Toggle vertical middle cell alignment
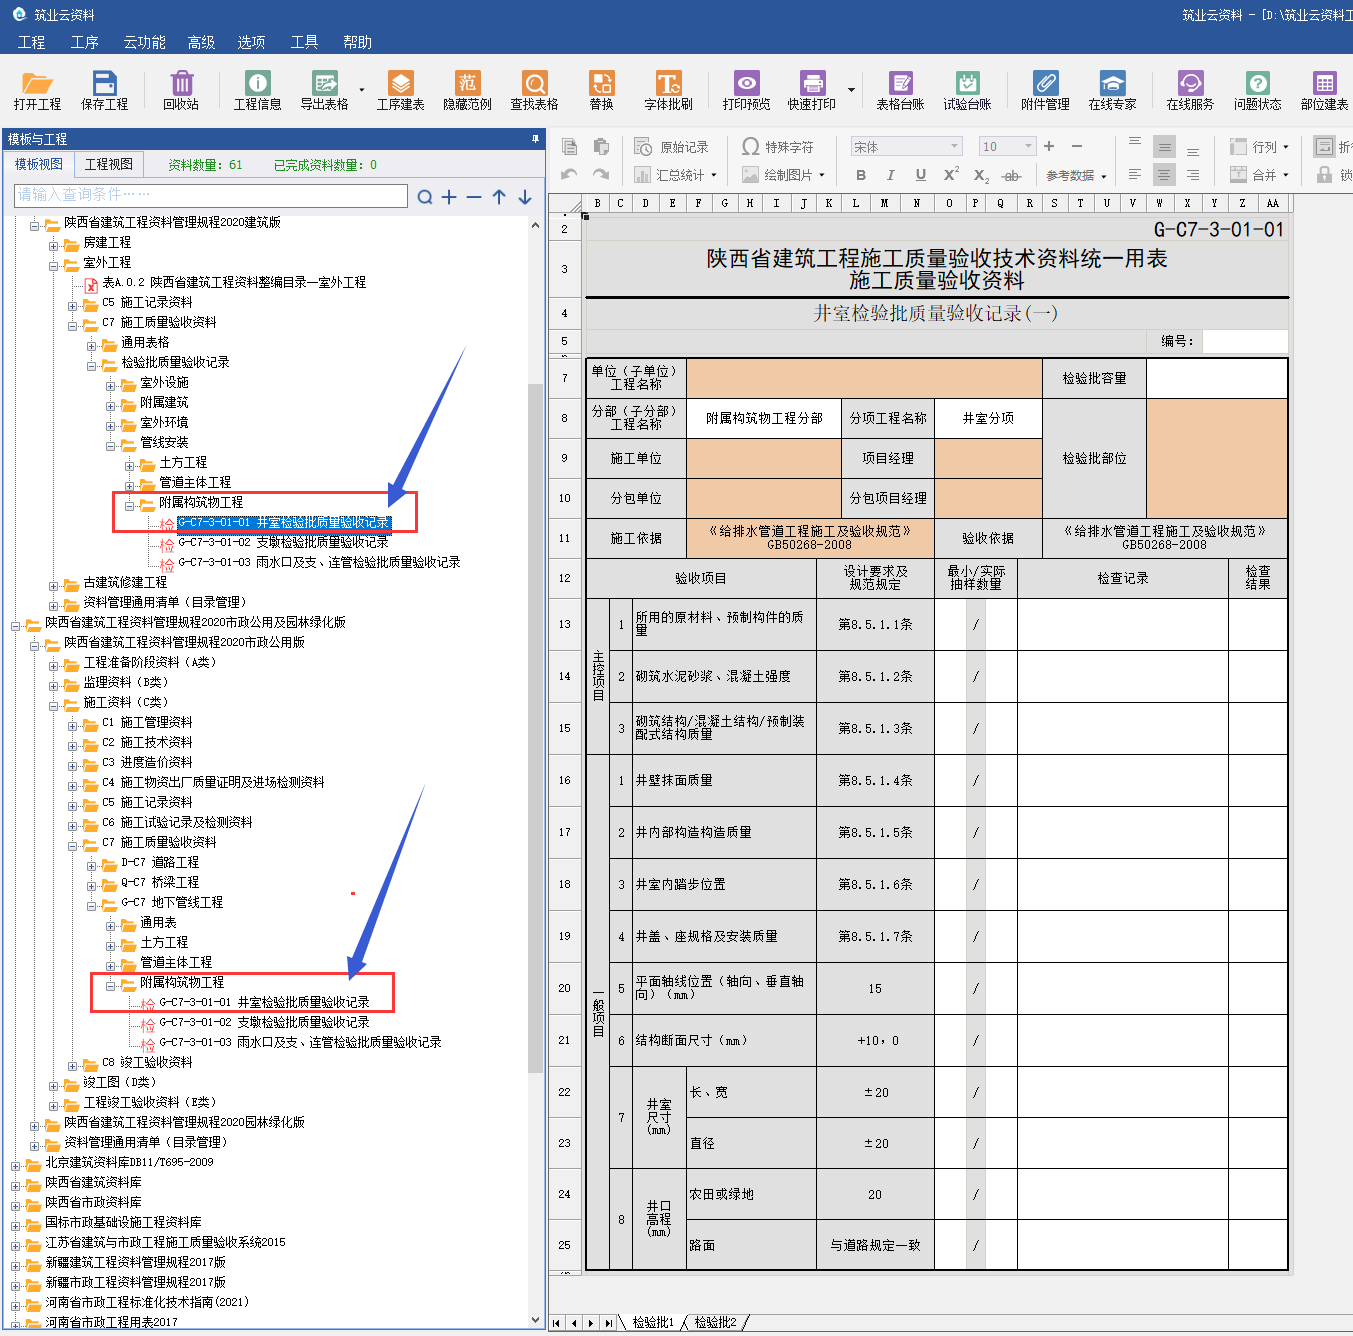 click(1164, 147)
